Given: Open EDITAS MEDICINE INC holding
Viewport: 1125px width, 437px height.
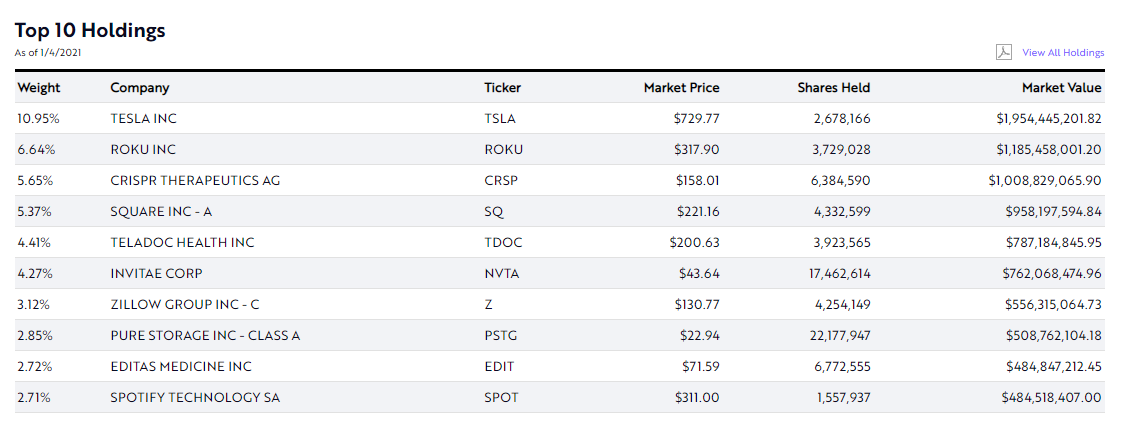Looking at the screenshot, I should [181, 367].
